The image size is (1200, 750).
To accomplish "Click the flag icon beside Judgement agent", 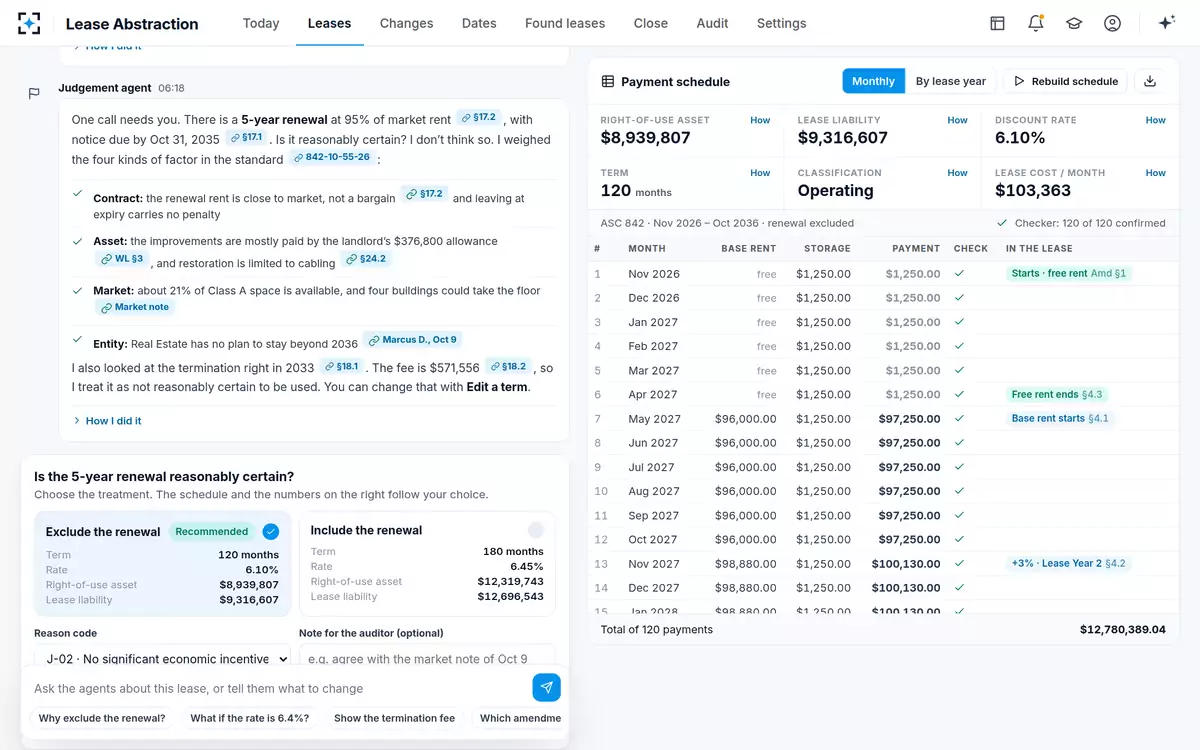I will point(34,93).
